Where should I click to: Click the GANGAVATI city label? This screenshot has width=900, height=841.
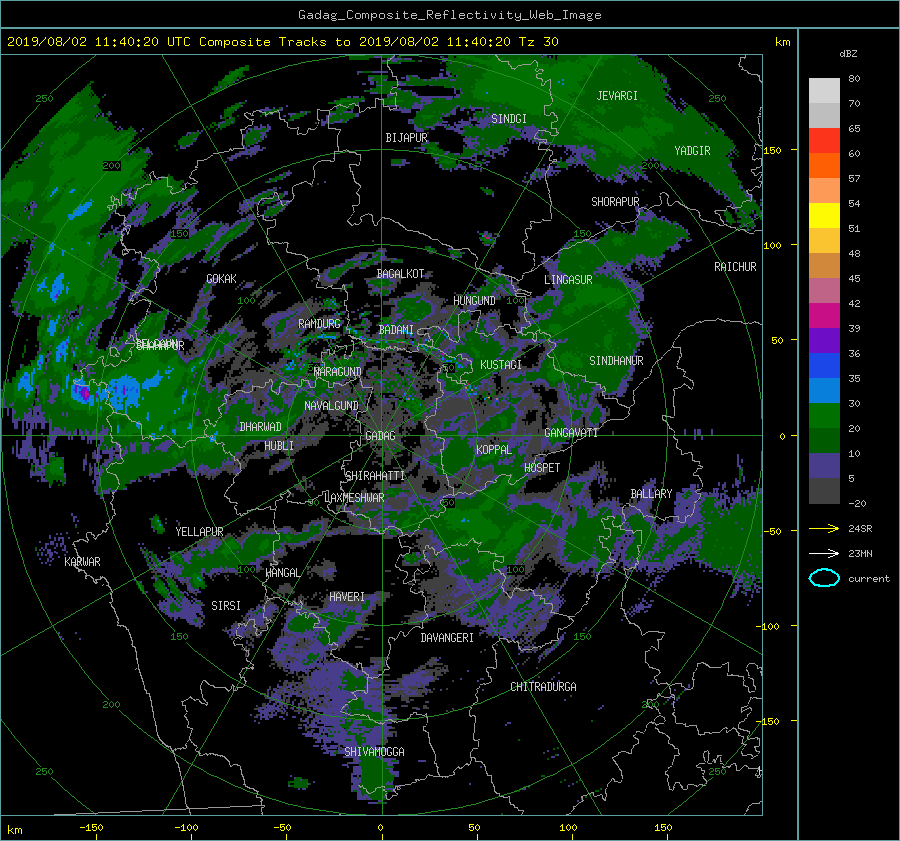pos(571,433)
